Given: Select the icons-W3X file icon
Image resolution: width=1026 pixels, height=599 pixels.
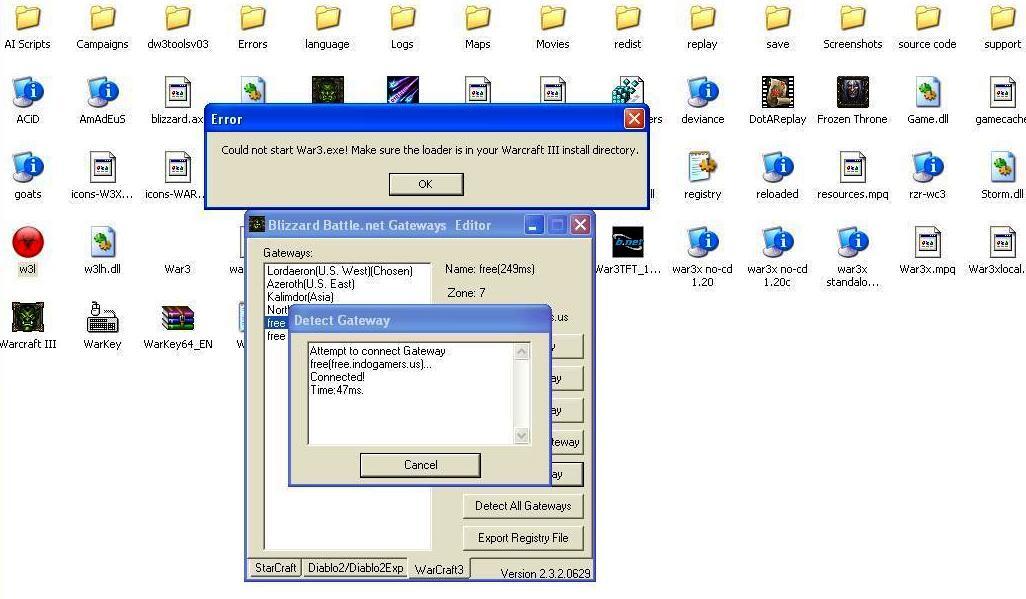Looking at the screenshot, I should click(x=102, y=167).
